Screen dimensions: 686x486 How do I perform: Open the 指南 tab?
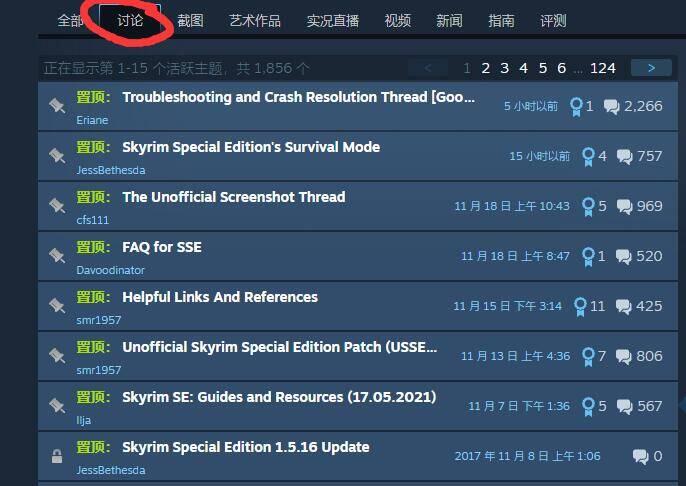coord(501,21)
